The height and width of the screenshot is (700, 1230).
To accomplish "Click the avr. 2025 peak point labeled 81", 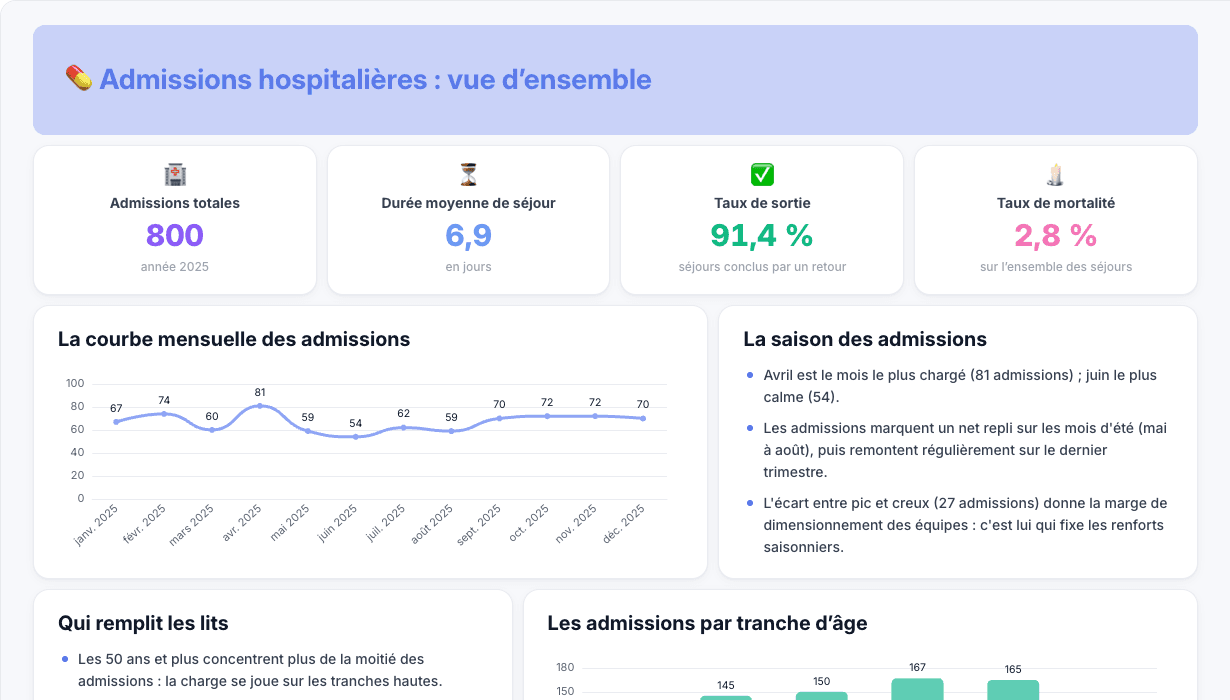I will (260, 406).
